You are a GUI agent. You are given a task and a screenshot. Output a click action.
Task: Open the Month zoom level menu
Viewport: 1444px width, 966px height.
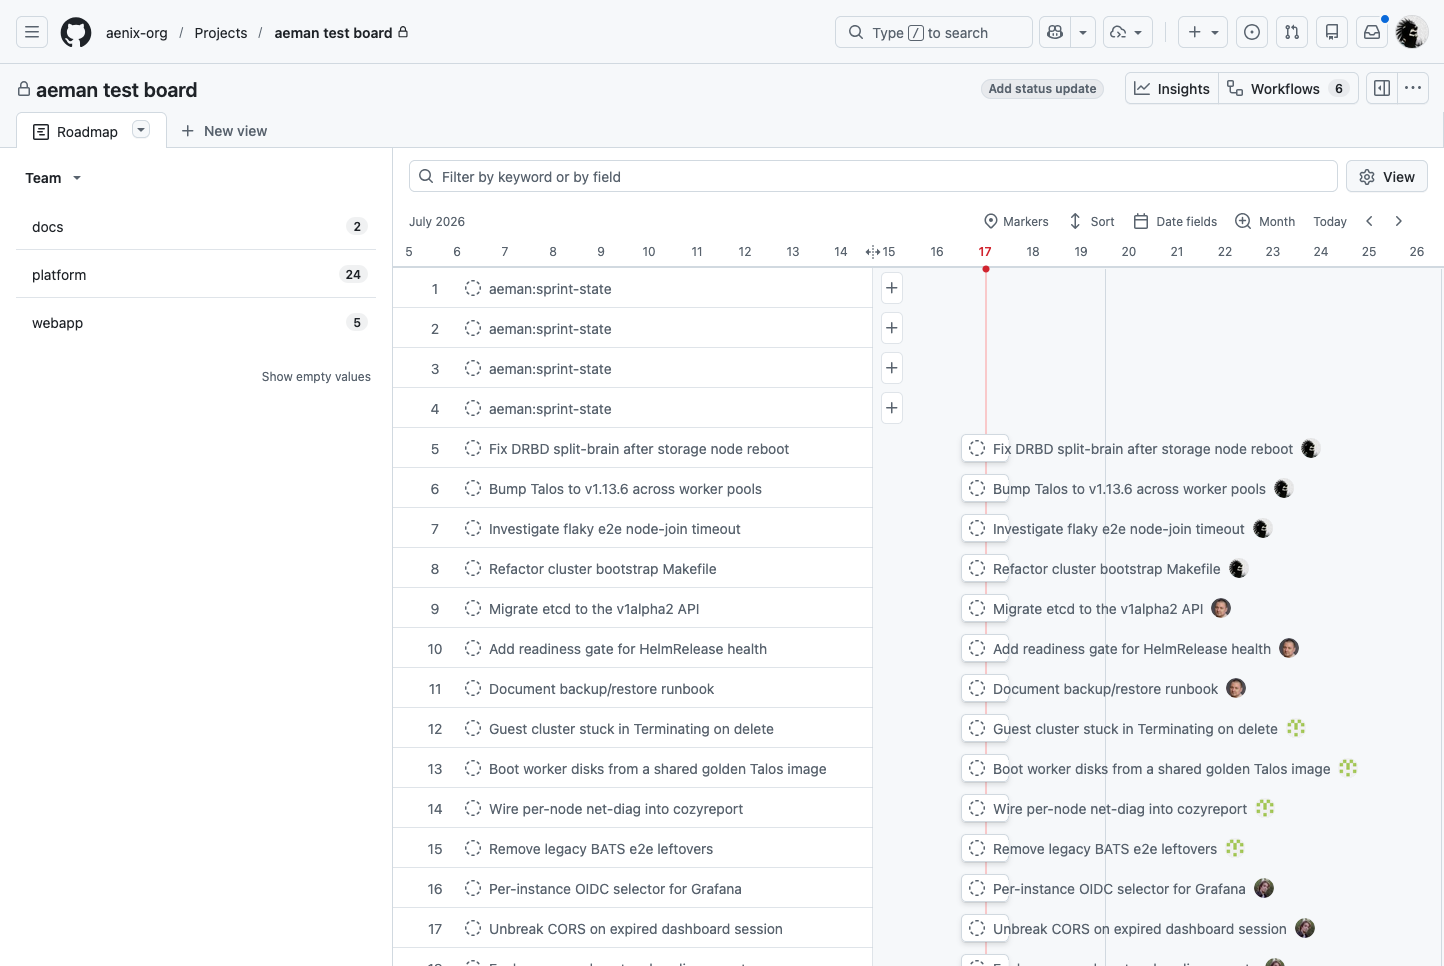1265,221
